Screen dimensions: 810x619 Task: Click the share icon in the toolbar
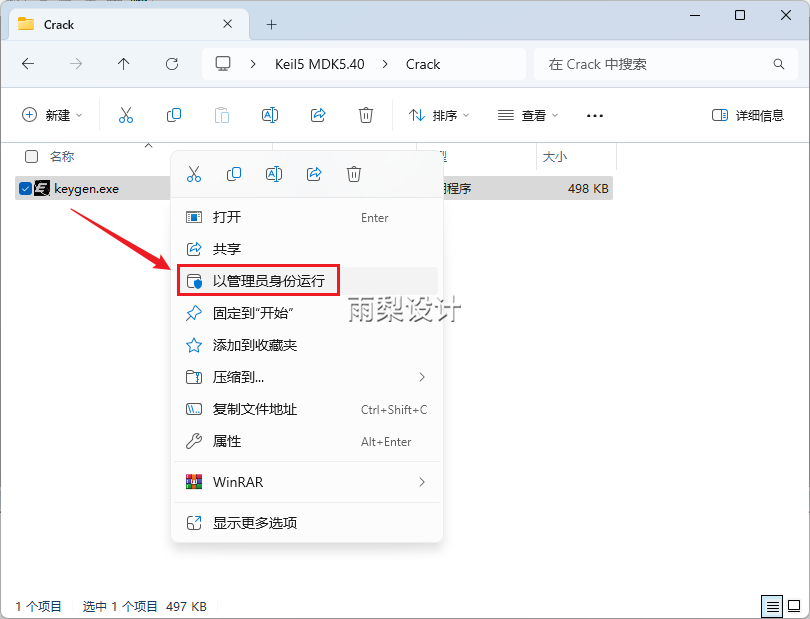tap(318, 115)
